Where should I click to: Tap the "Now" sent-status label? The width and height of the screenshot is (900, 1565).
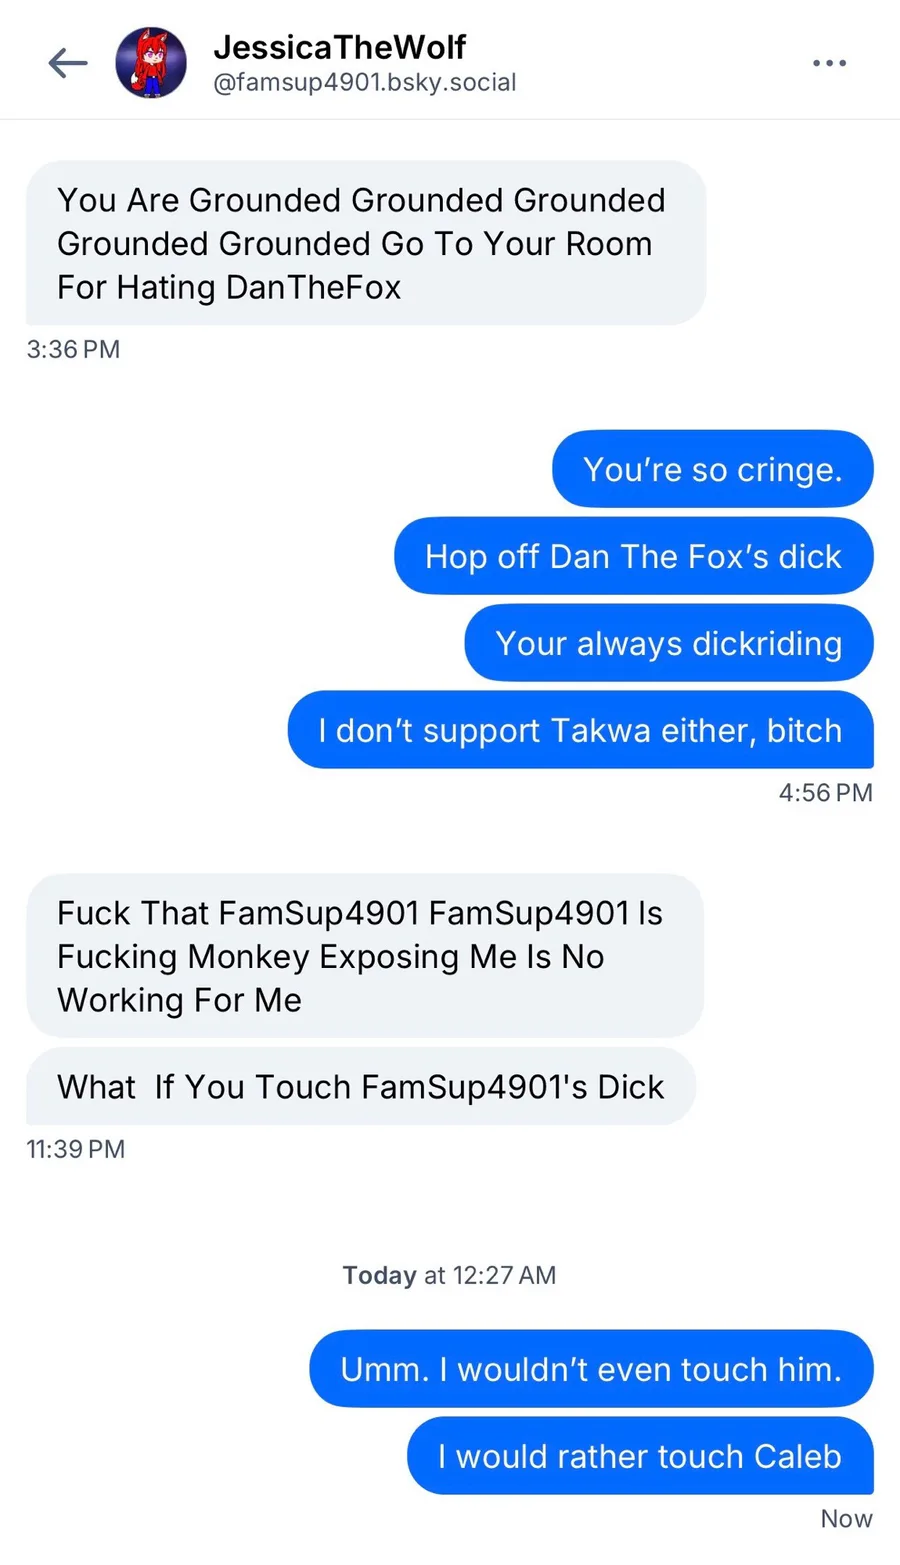pyautogui.click(x=846, y=1518)
